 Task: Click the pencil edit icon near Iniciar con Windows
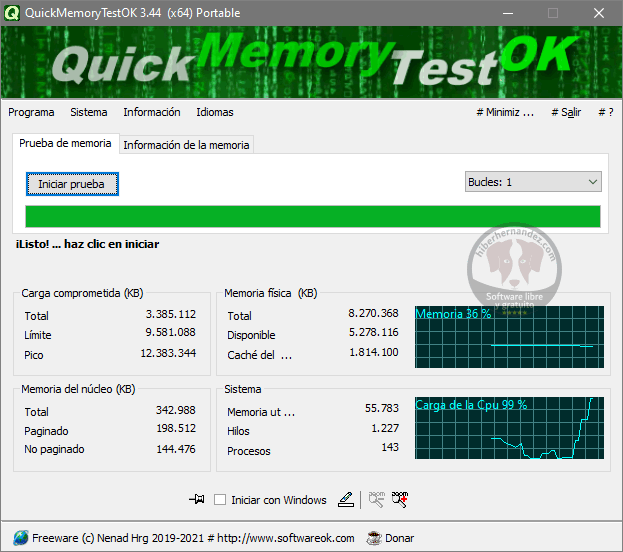coord(346,500)
